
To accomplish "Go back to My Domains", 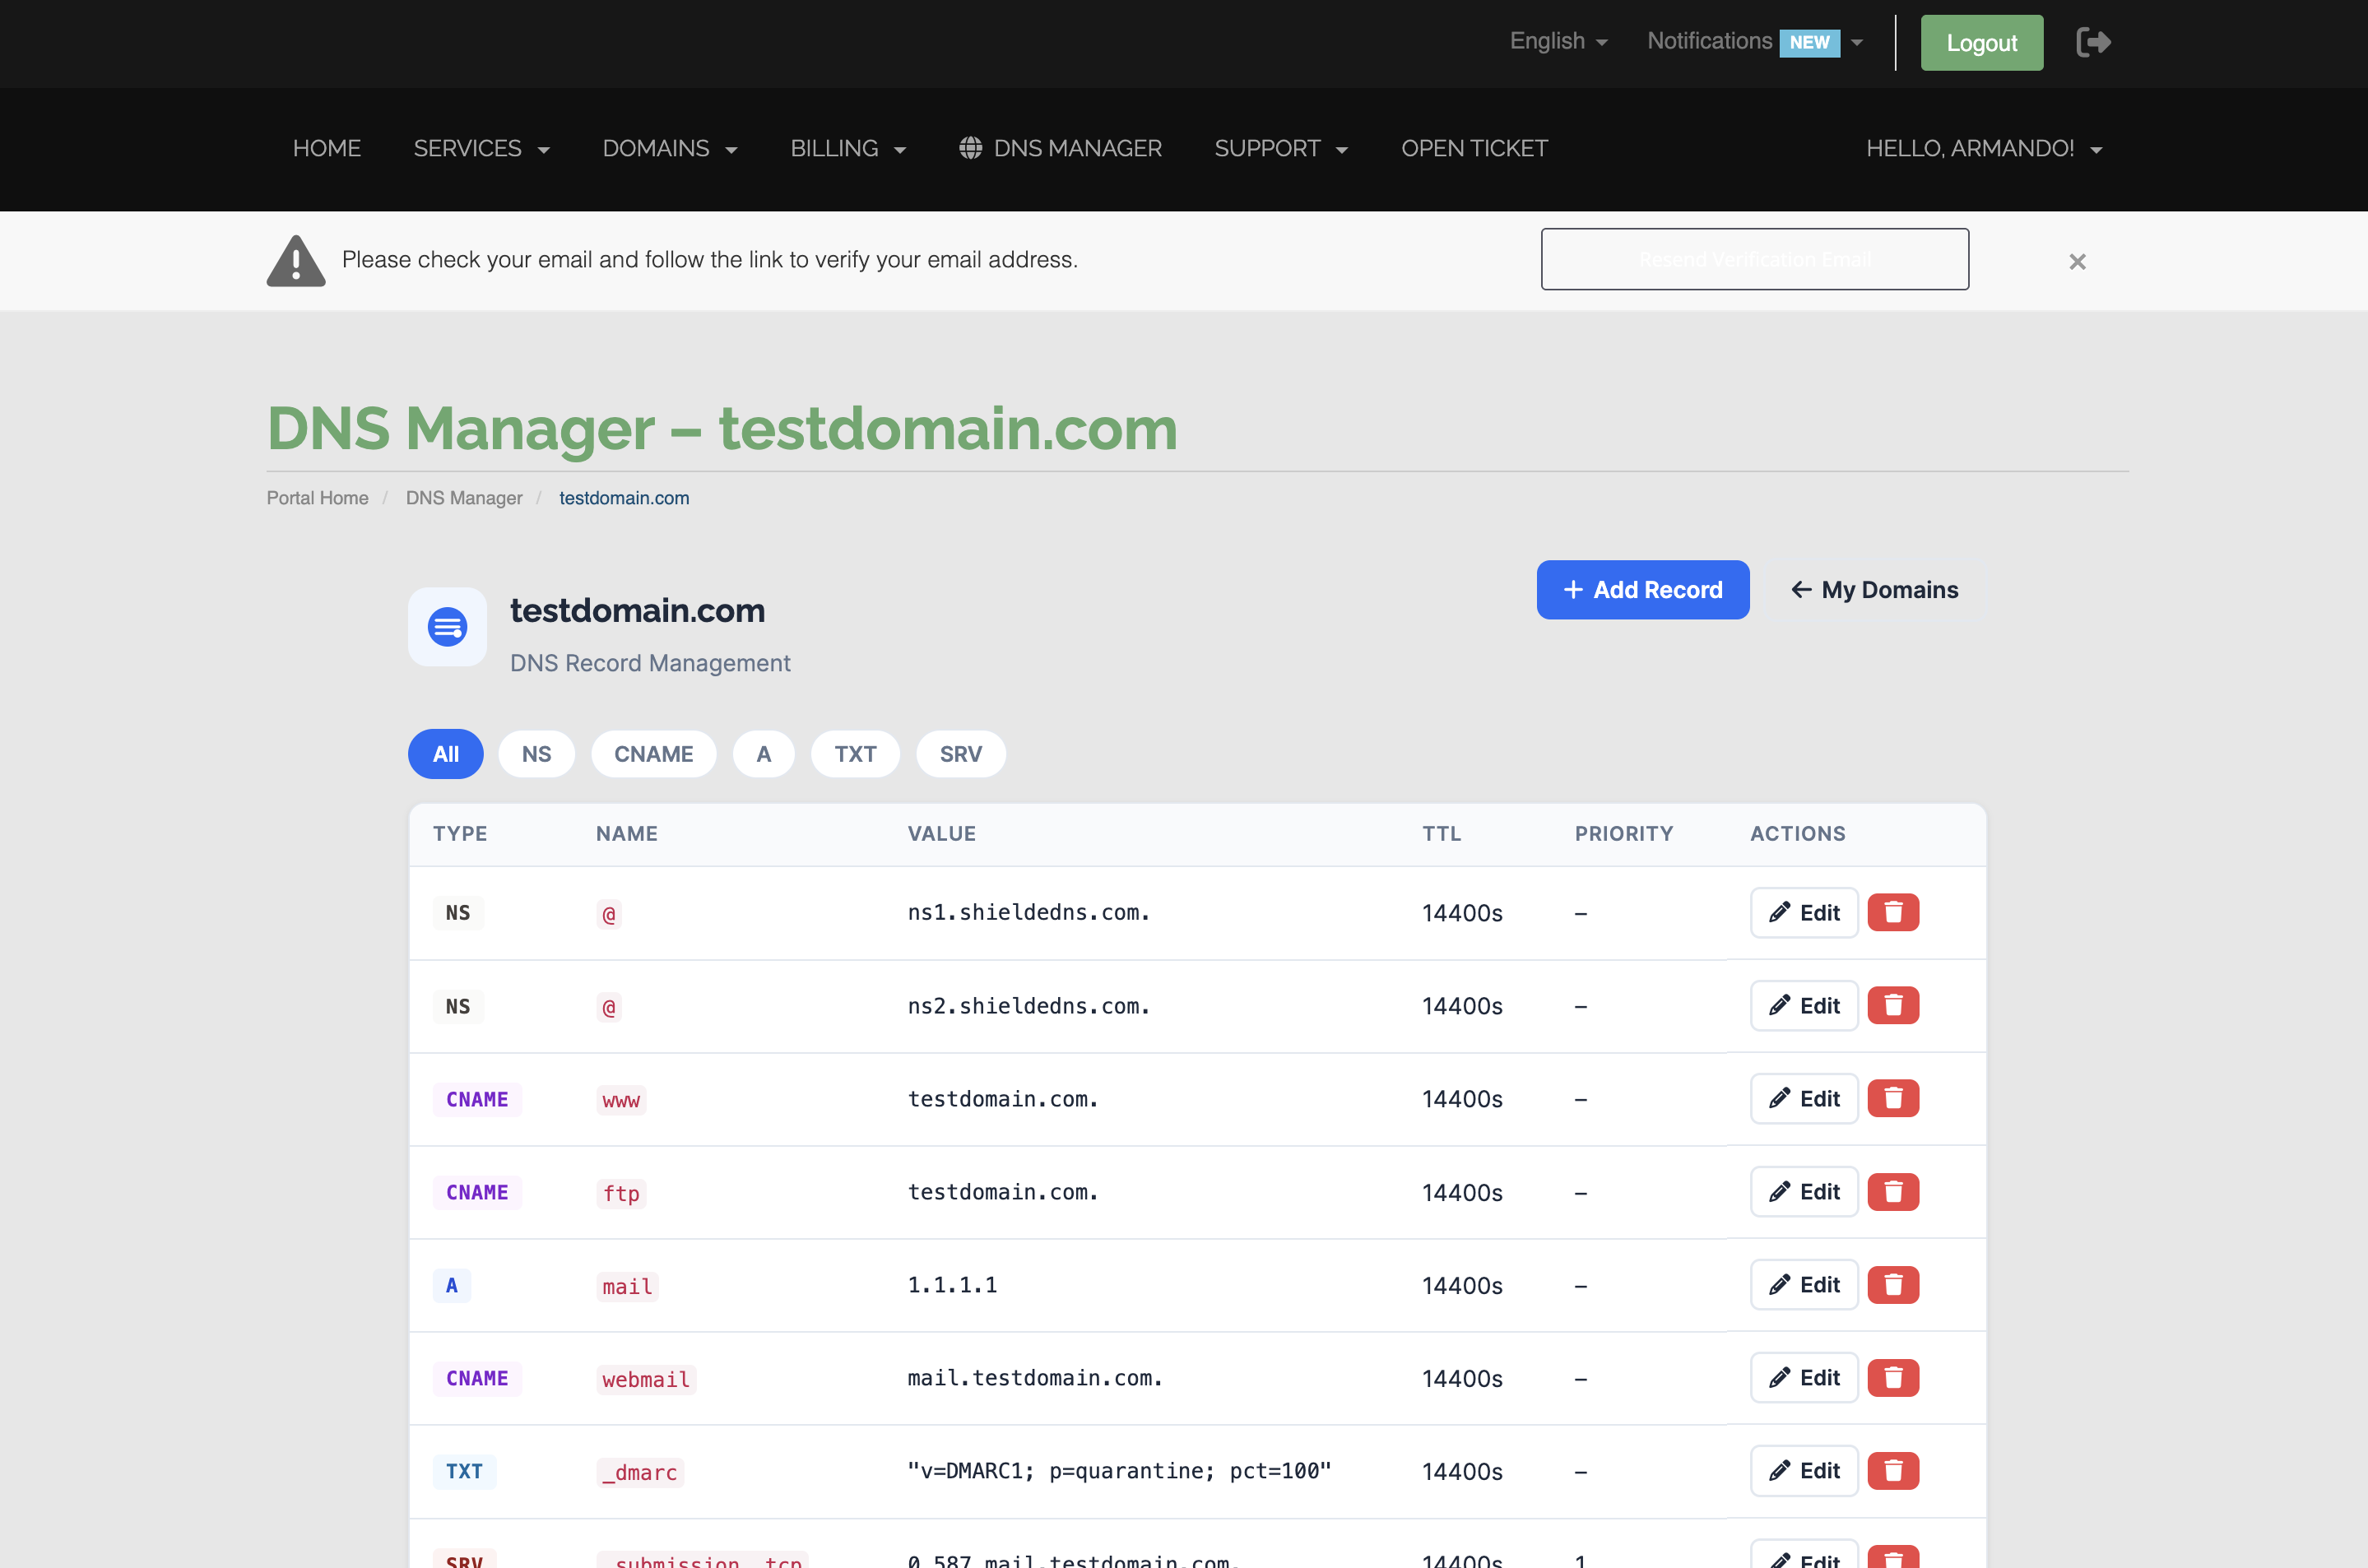I will (1874, 590).
